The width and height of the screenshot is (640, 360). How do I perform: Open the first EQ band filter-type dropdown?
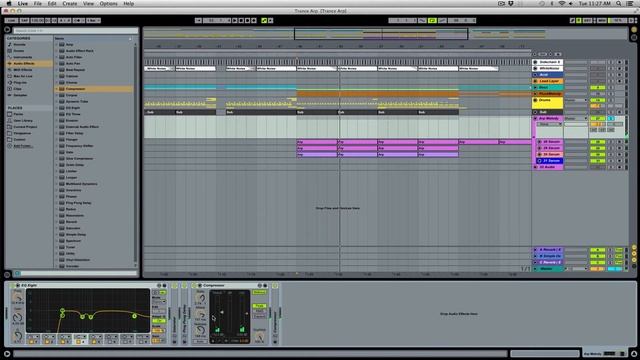coord(33,336)
